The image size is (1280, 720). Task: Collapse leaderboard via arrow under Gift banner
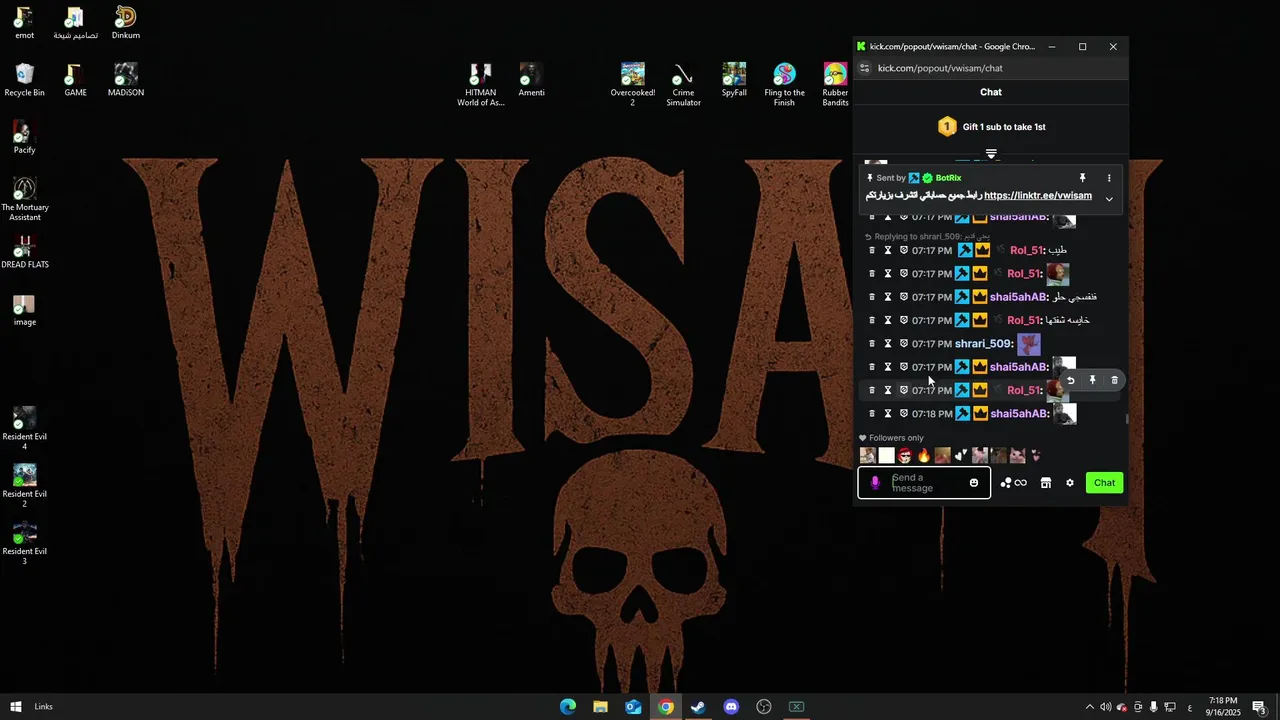click(x=991, y=154)
